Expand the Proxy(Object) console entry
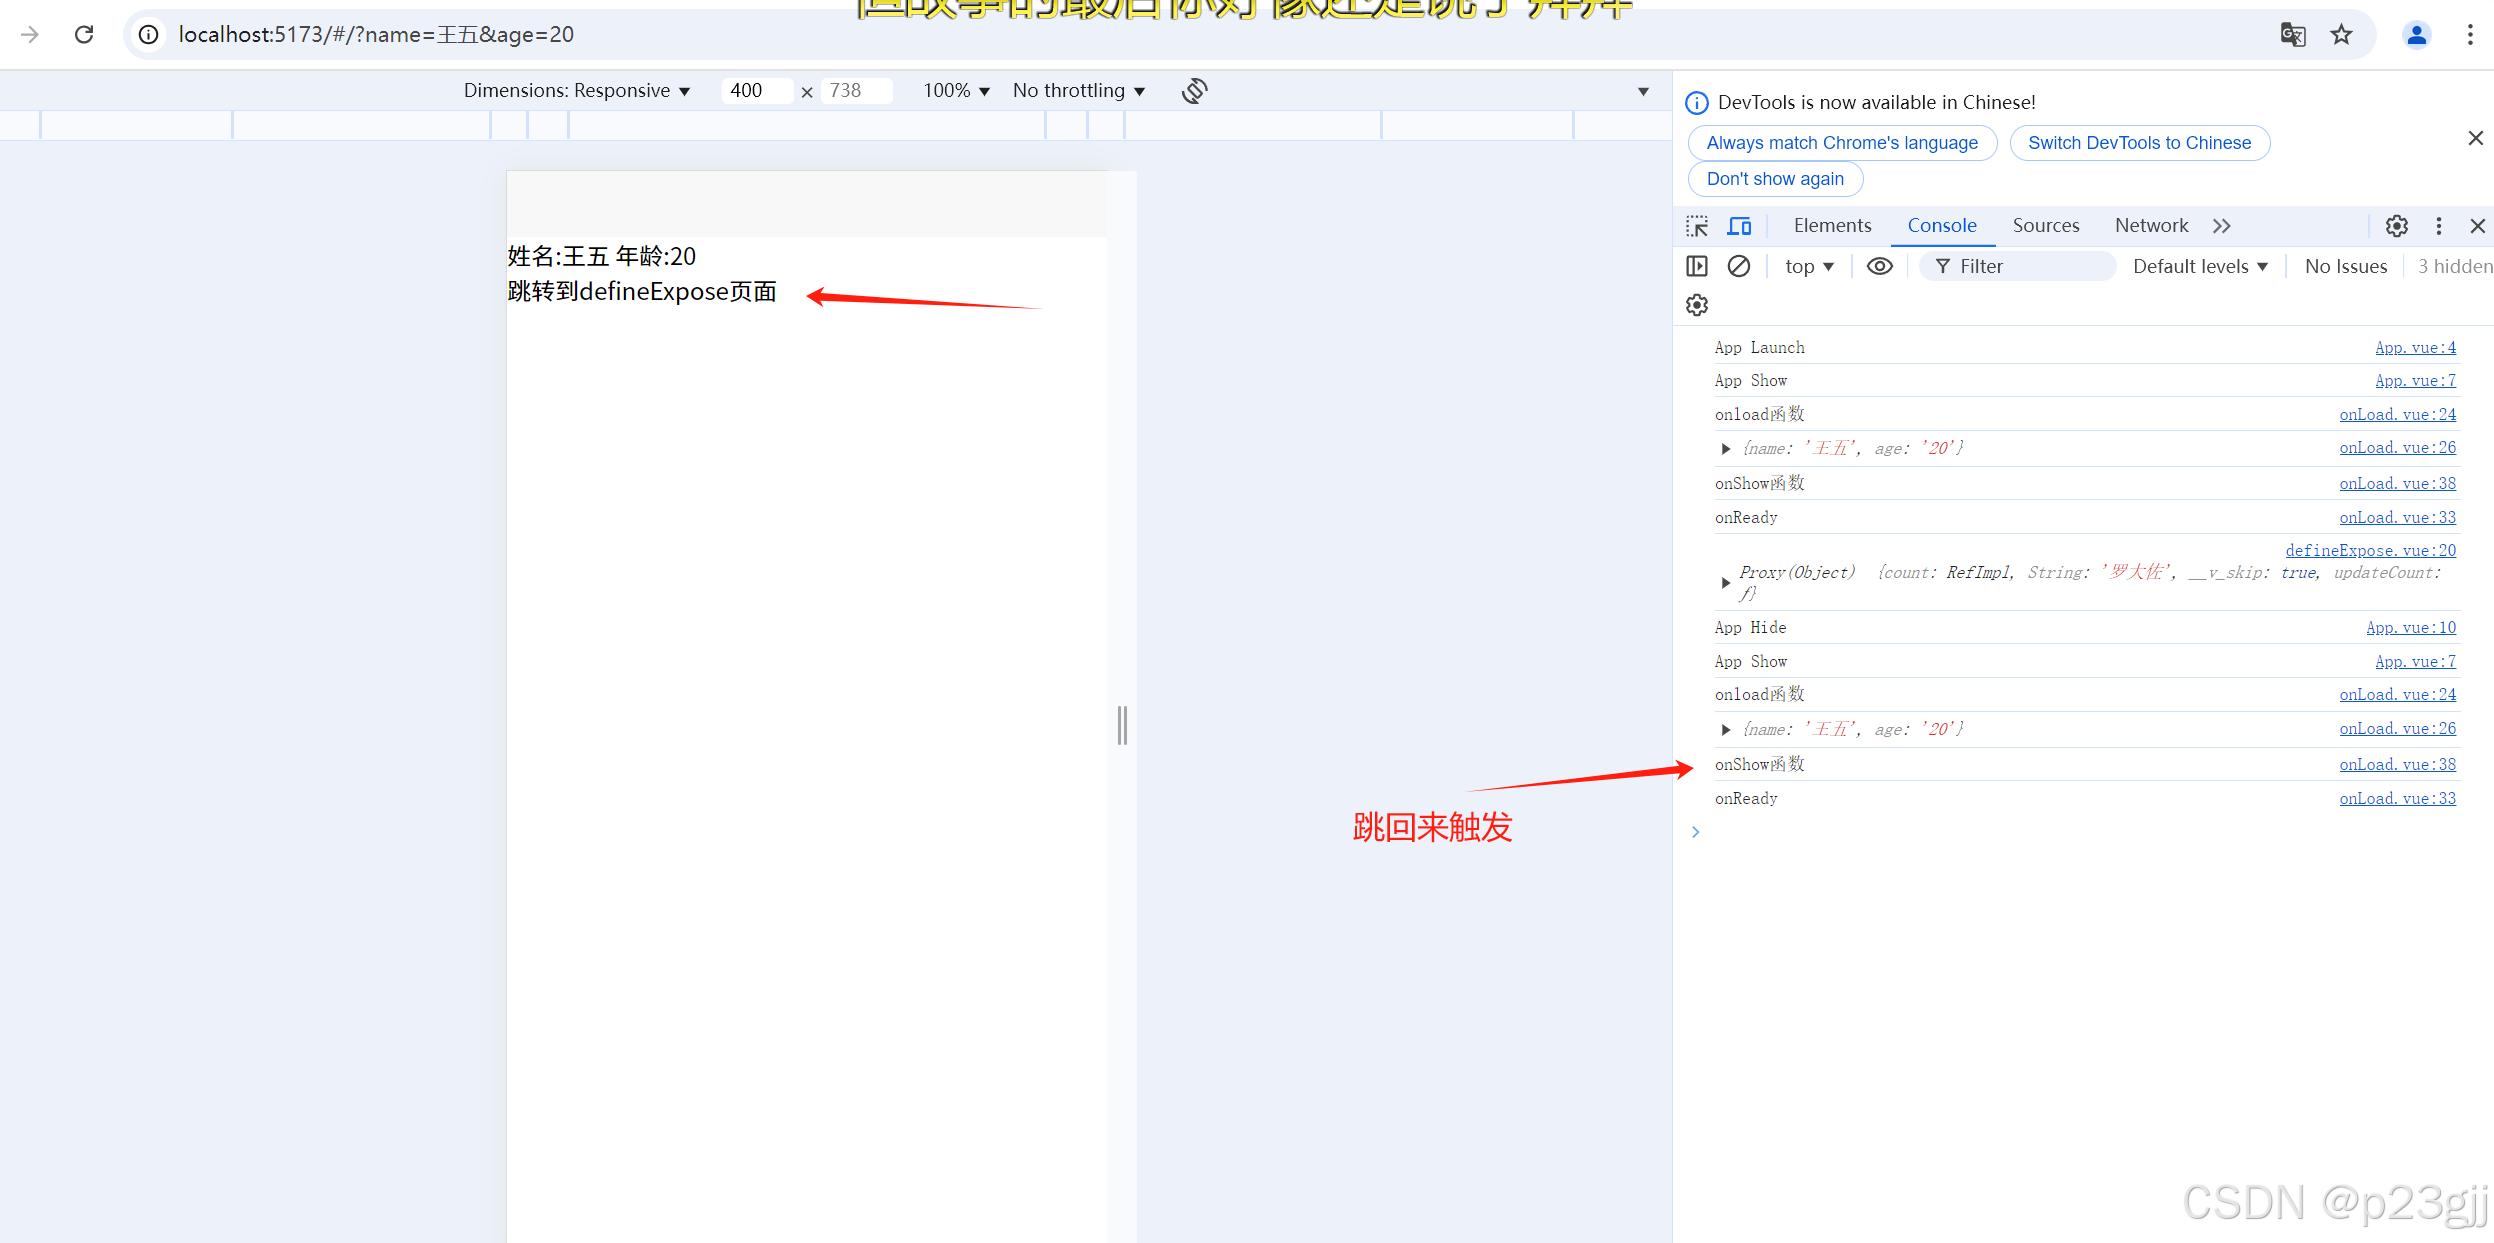The height and width of the screenshot is (1243, 2494). (x=1725, y=582)
